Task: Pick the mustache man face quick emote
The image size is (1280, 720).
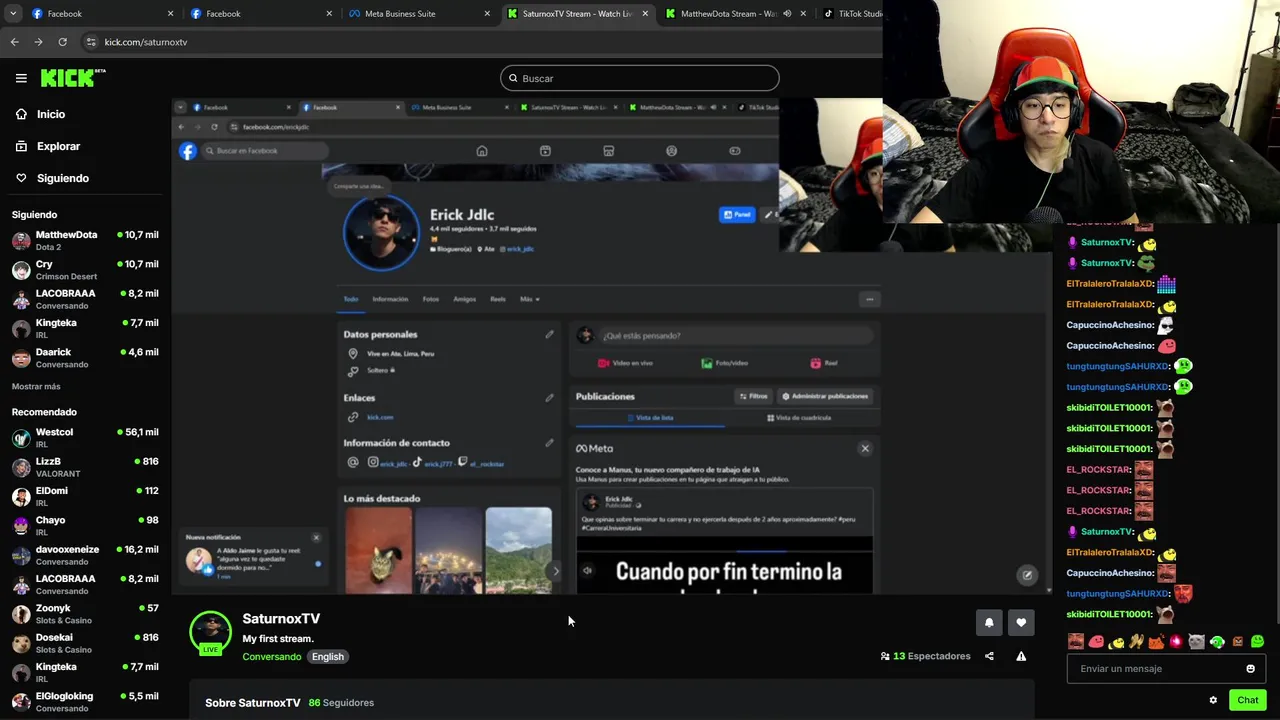Action: tap(1075, 641)
